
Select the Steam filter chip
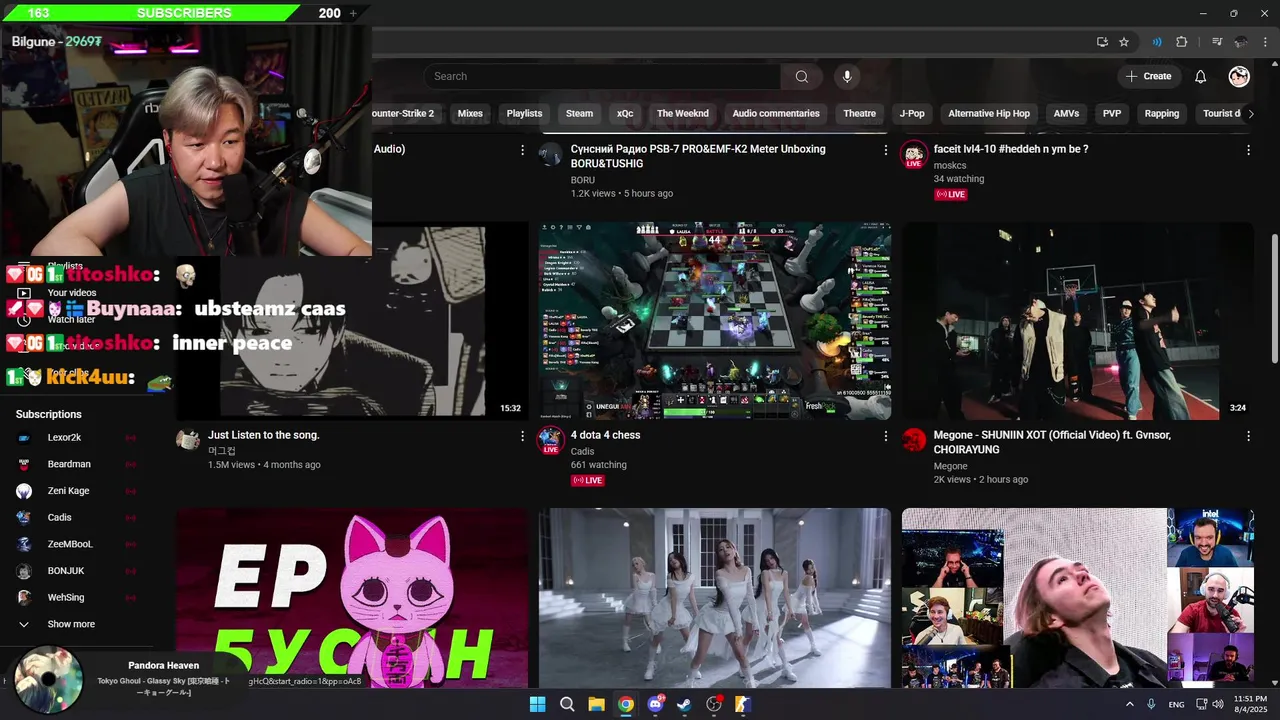579,114
